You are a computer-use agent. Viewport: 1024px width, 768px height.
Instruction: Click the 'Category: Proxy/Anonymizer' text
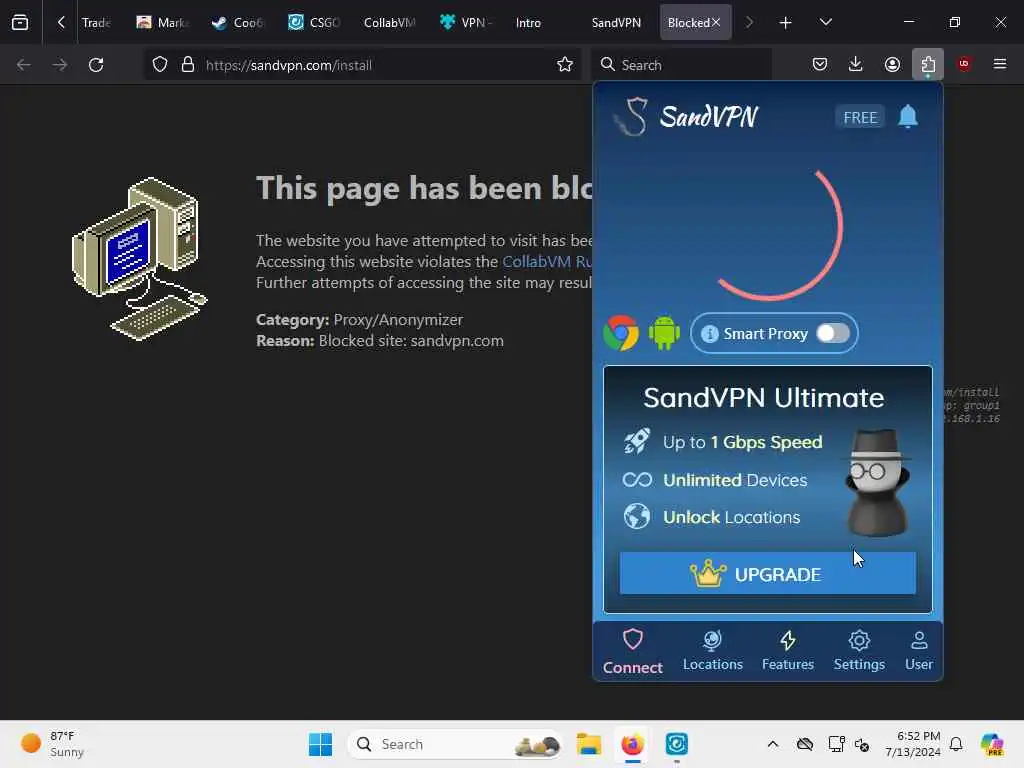[359, 319]
